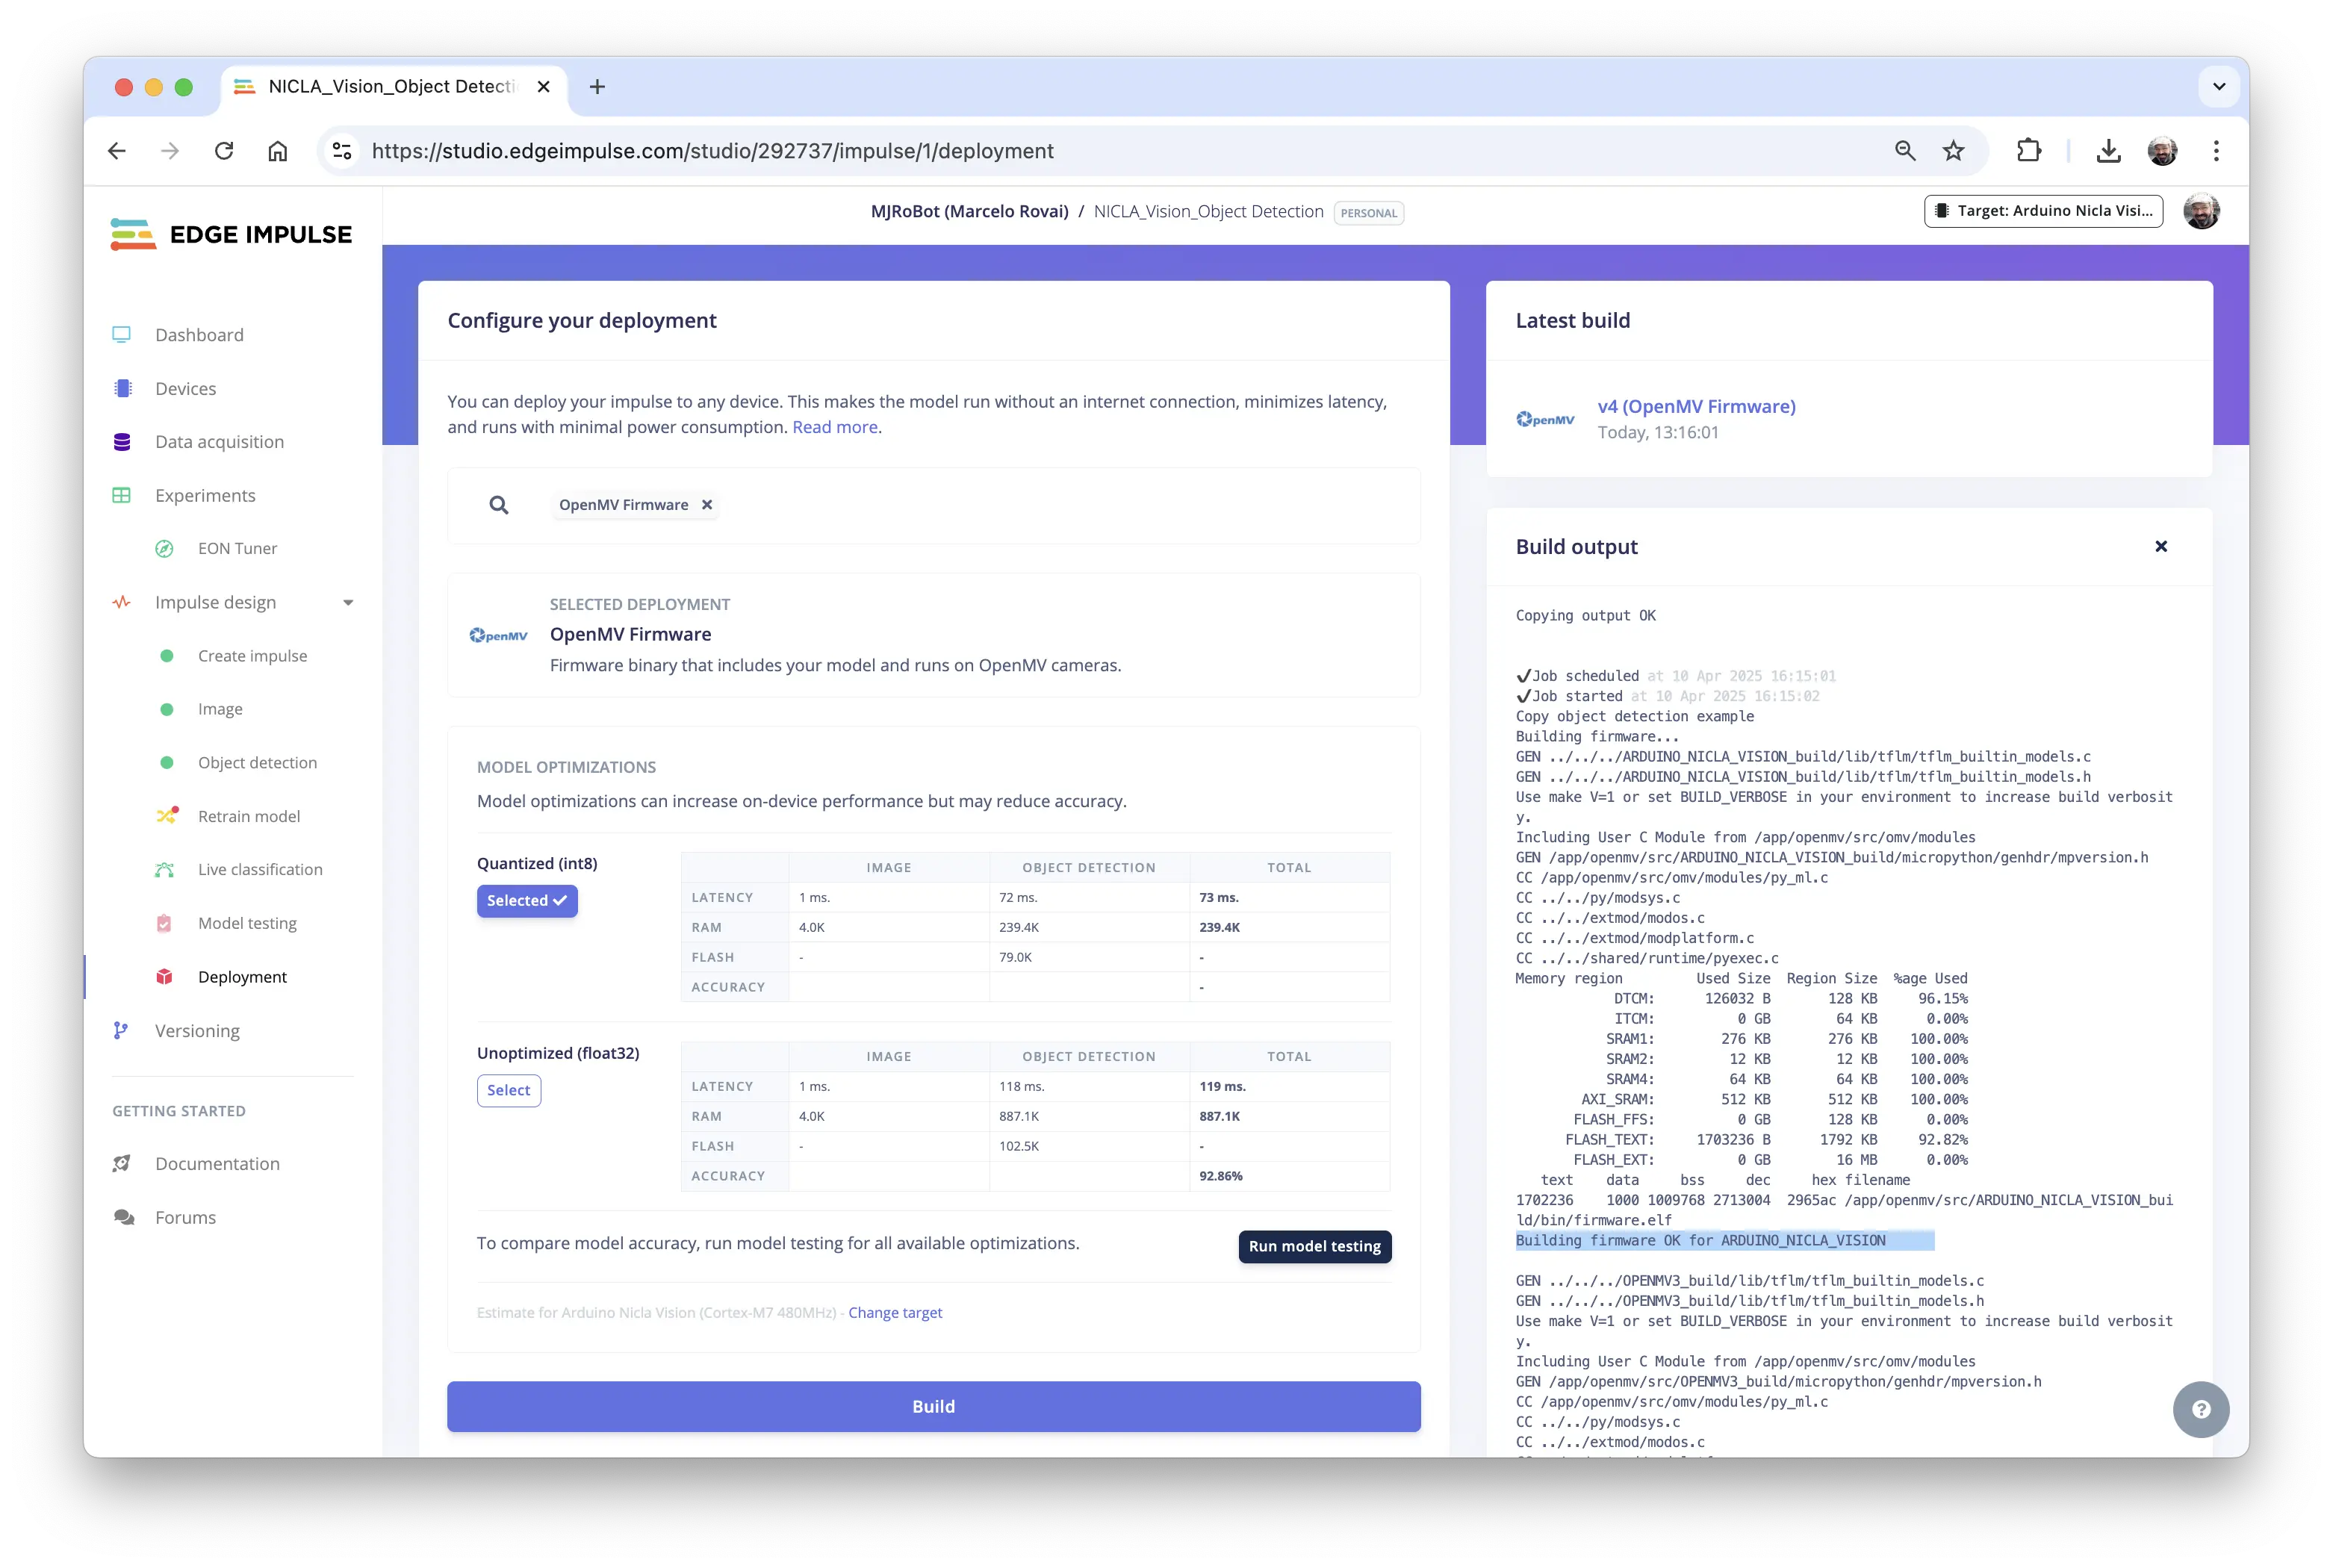Image resolution: width=2333 pixels, height=1568 pixels.
Task: Click the EON Tuner icon
Action: [165, 549]
